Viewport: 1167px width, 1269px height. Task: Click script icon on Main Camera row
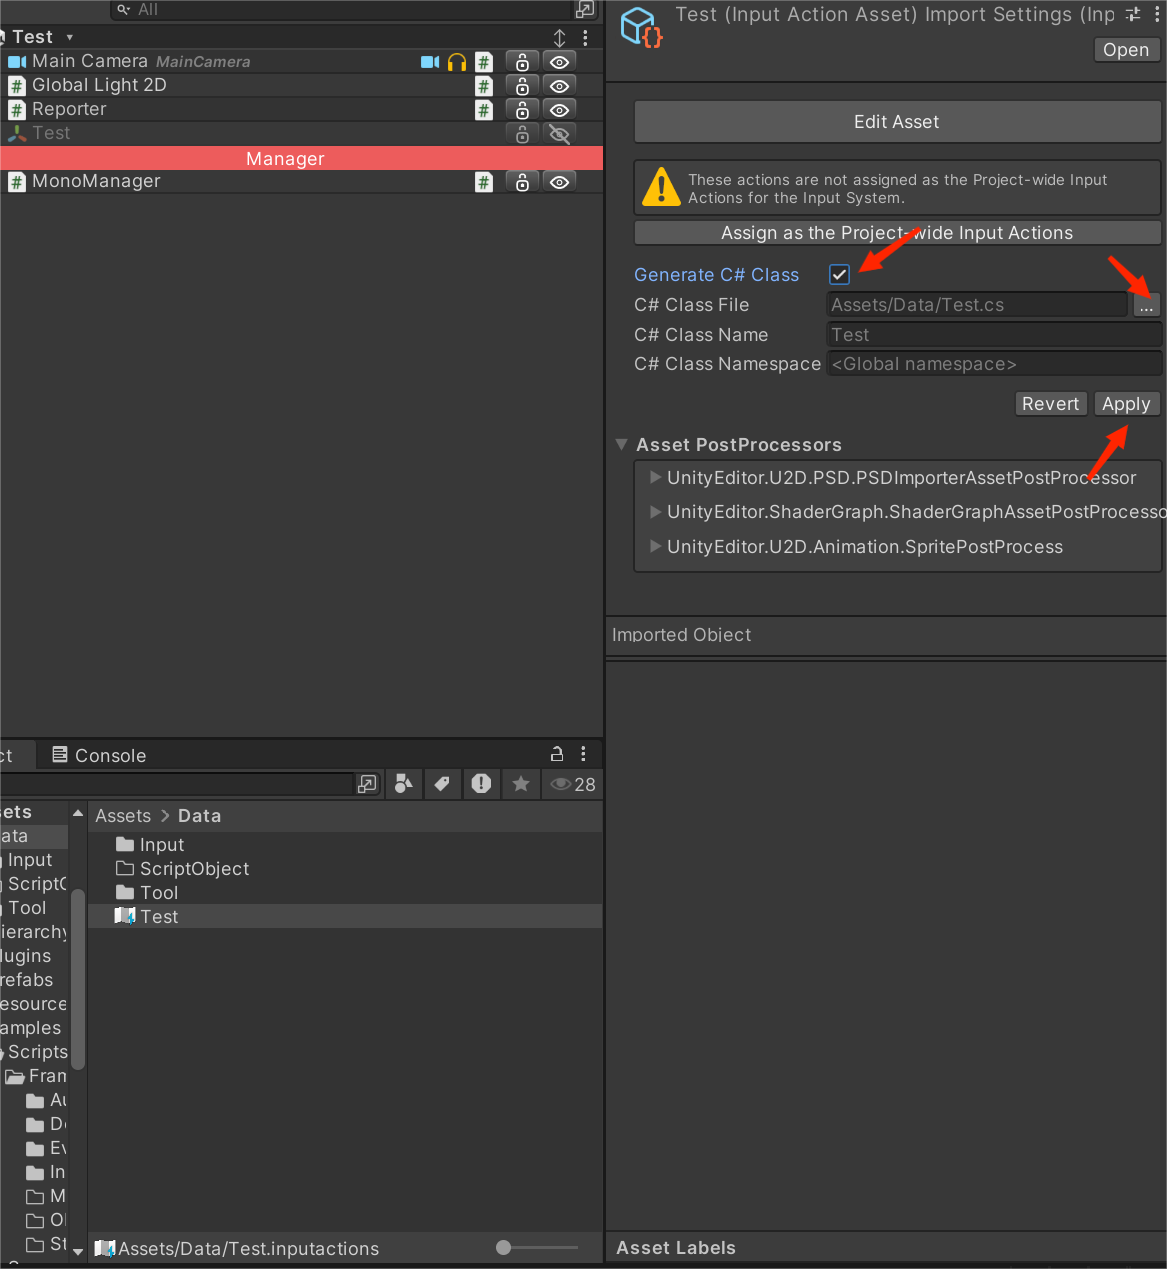tap(484, 62)
